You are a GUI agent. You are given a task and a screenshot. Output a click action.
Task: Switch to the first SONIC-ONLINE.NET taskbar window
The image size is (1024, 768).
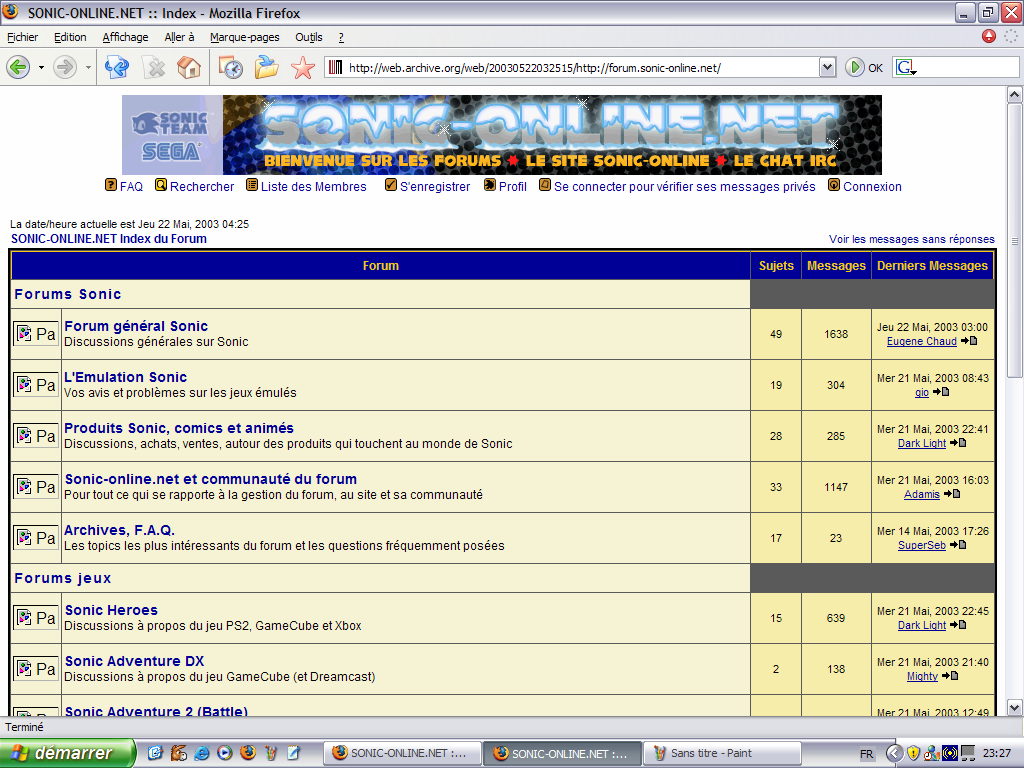pos(403,753)
